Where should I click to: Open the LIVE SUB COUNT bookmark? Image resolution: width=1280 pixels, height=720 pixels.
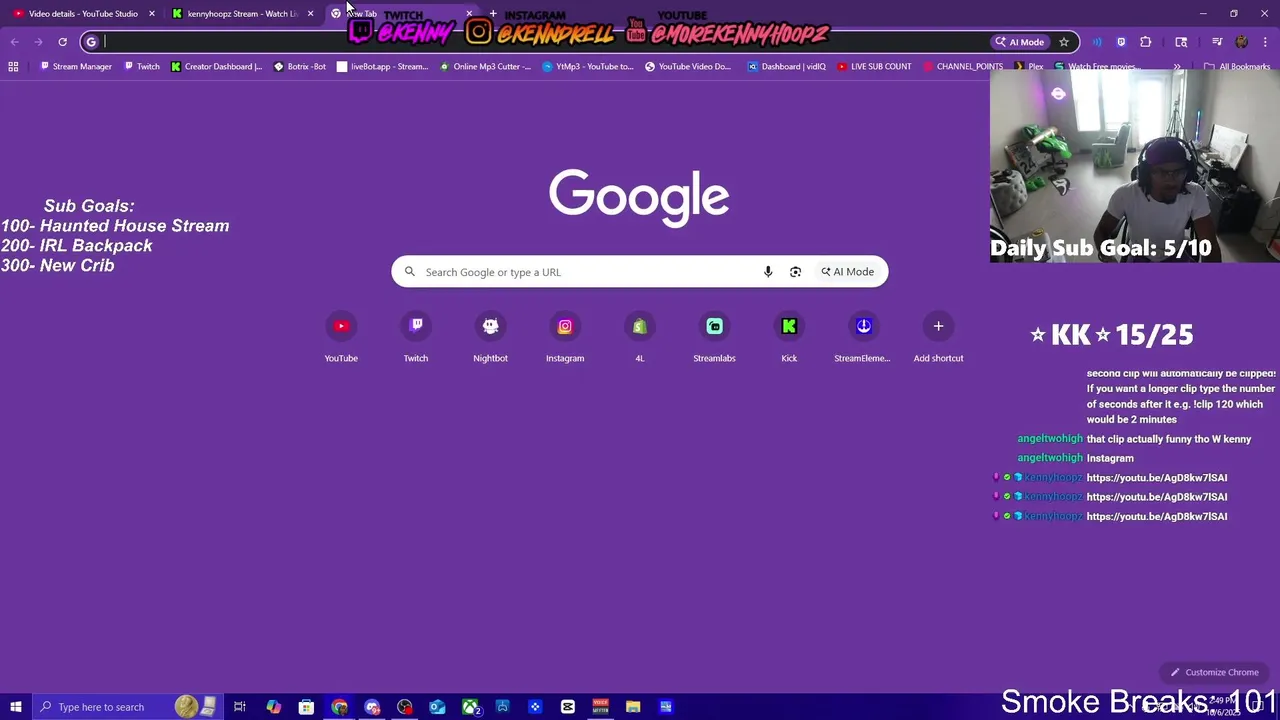pos(874,67)
